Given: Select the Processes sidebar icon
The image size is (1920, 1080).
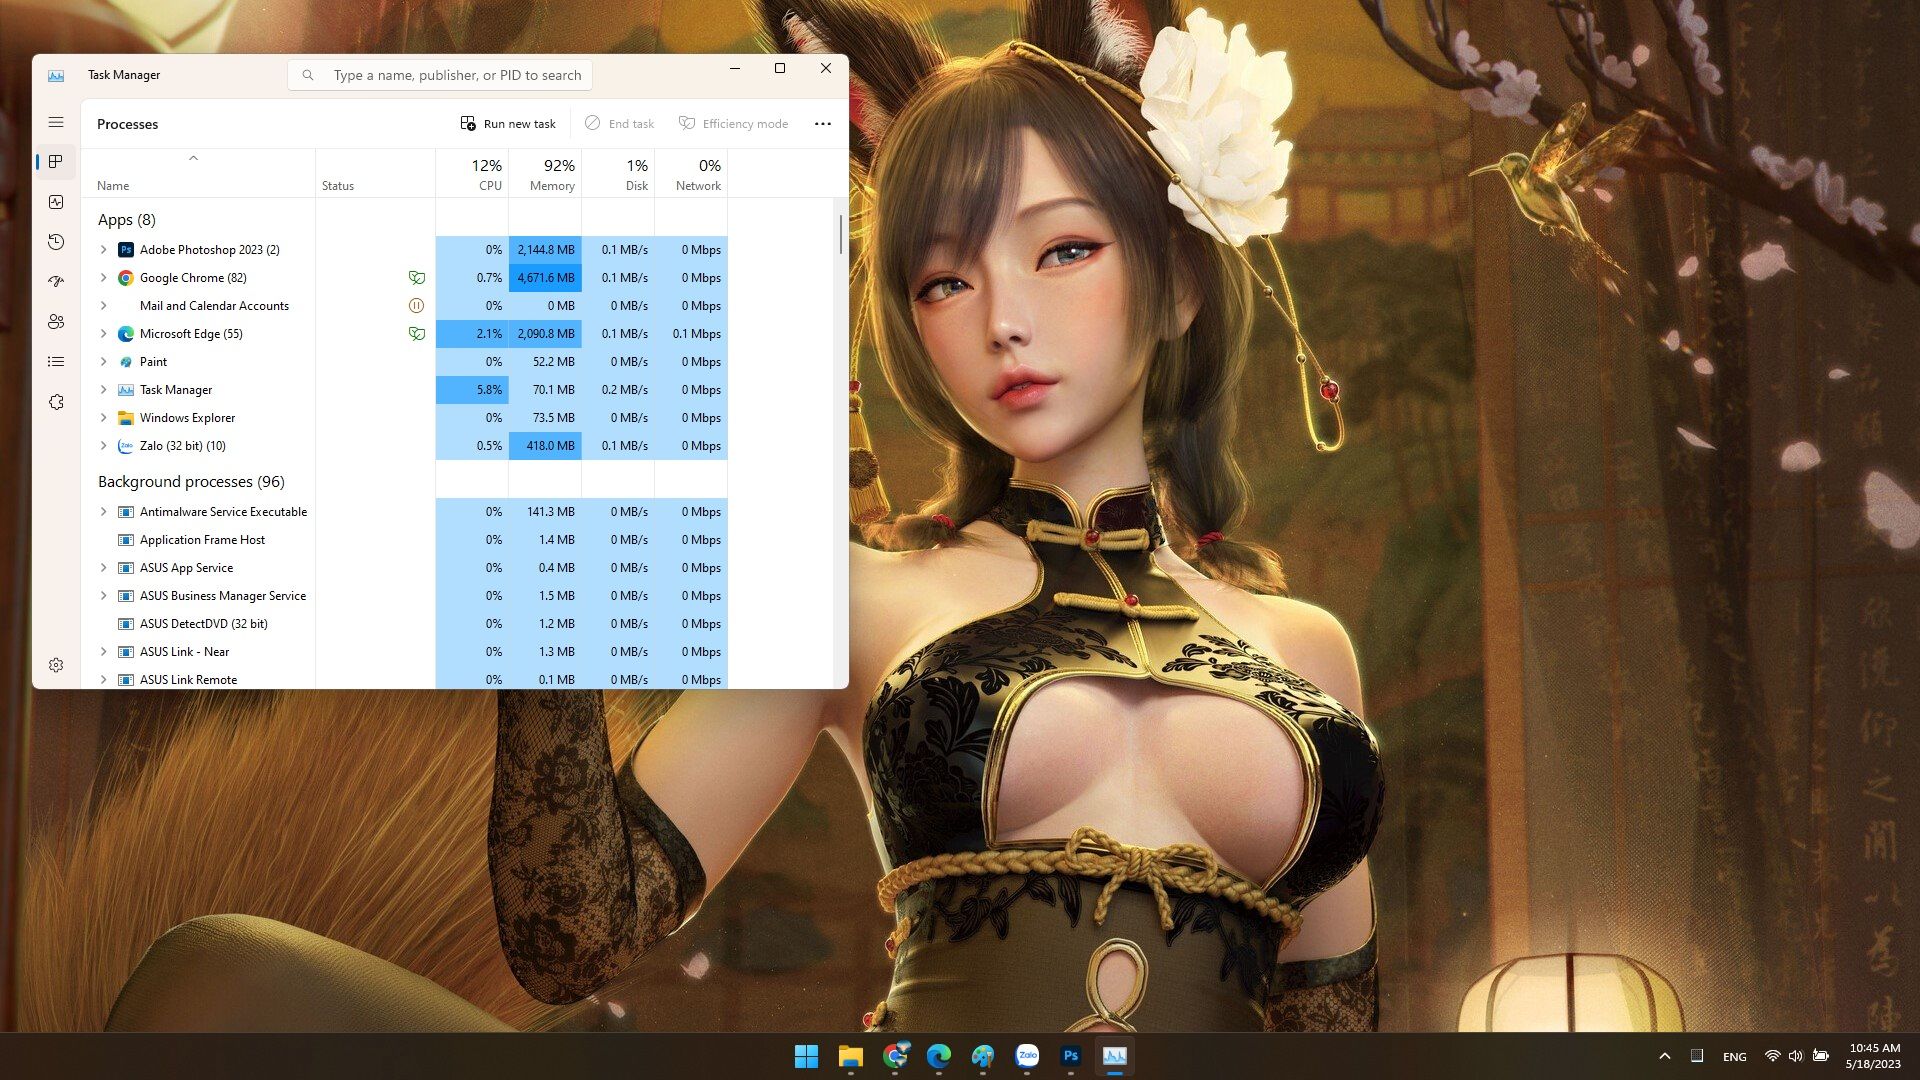Looking at the screenshot, I should 56,162.
